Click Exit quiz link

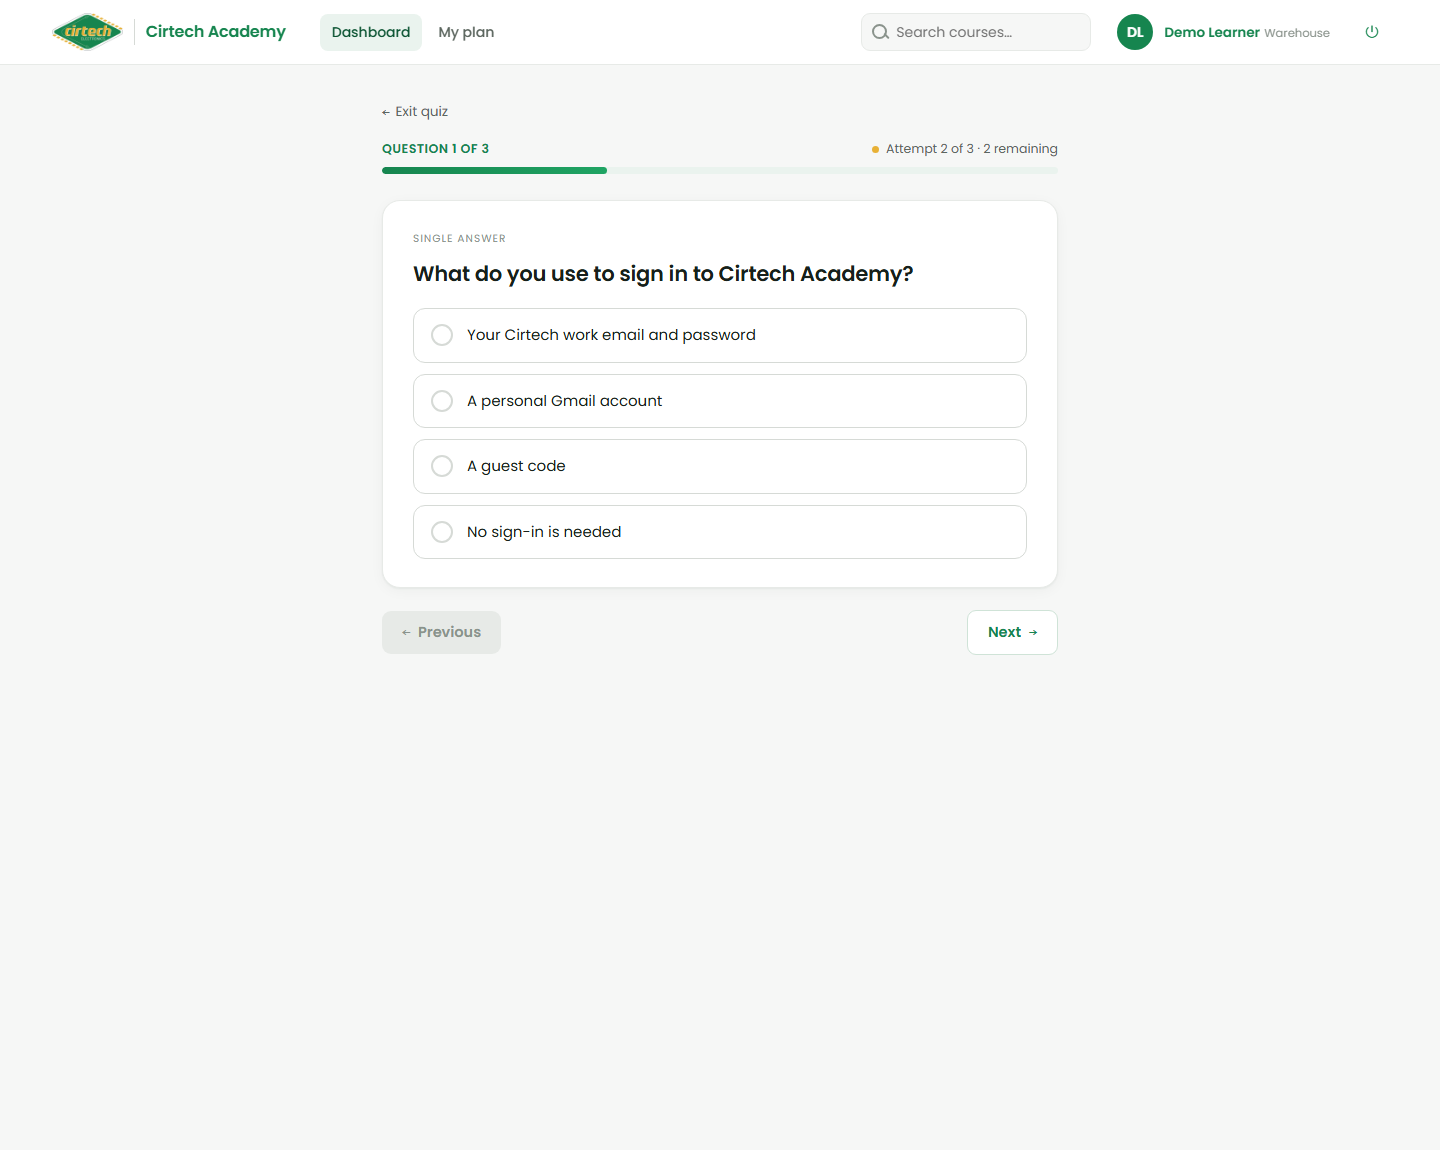[415, 112]
